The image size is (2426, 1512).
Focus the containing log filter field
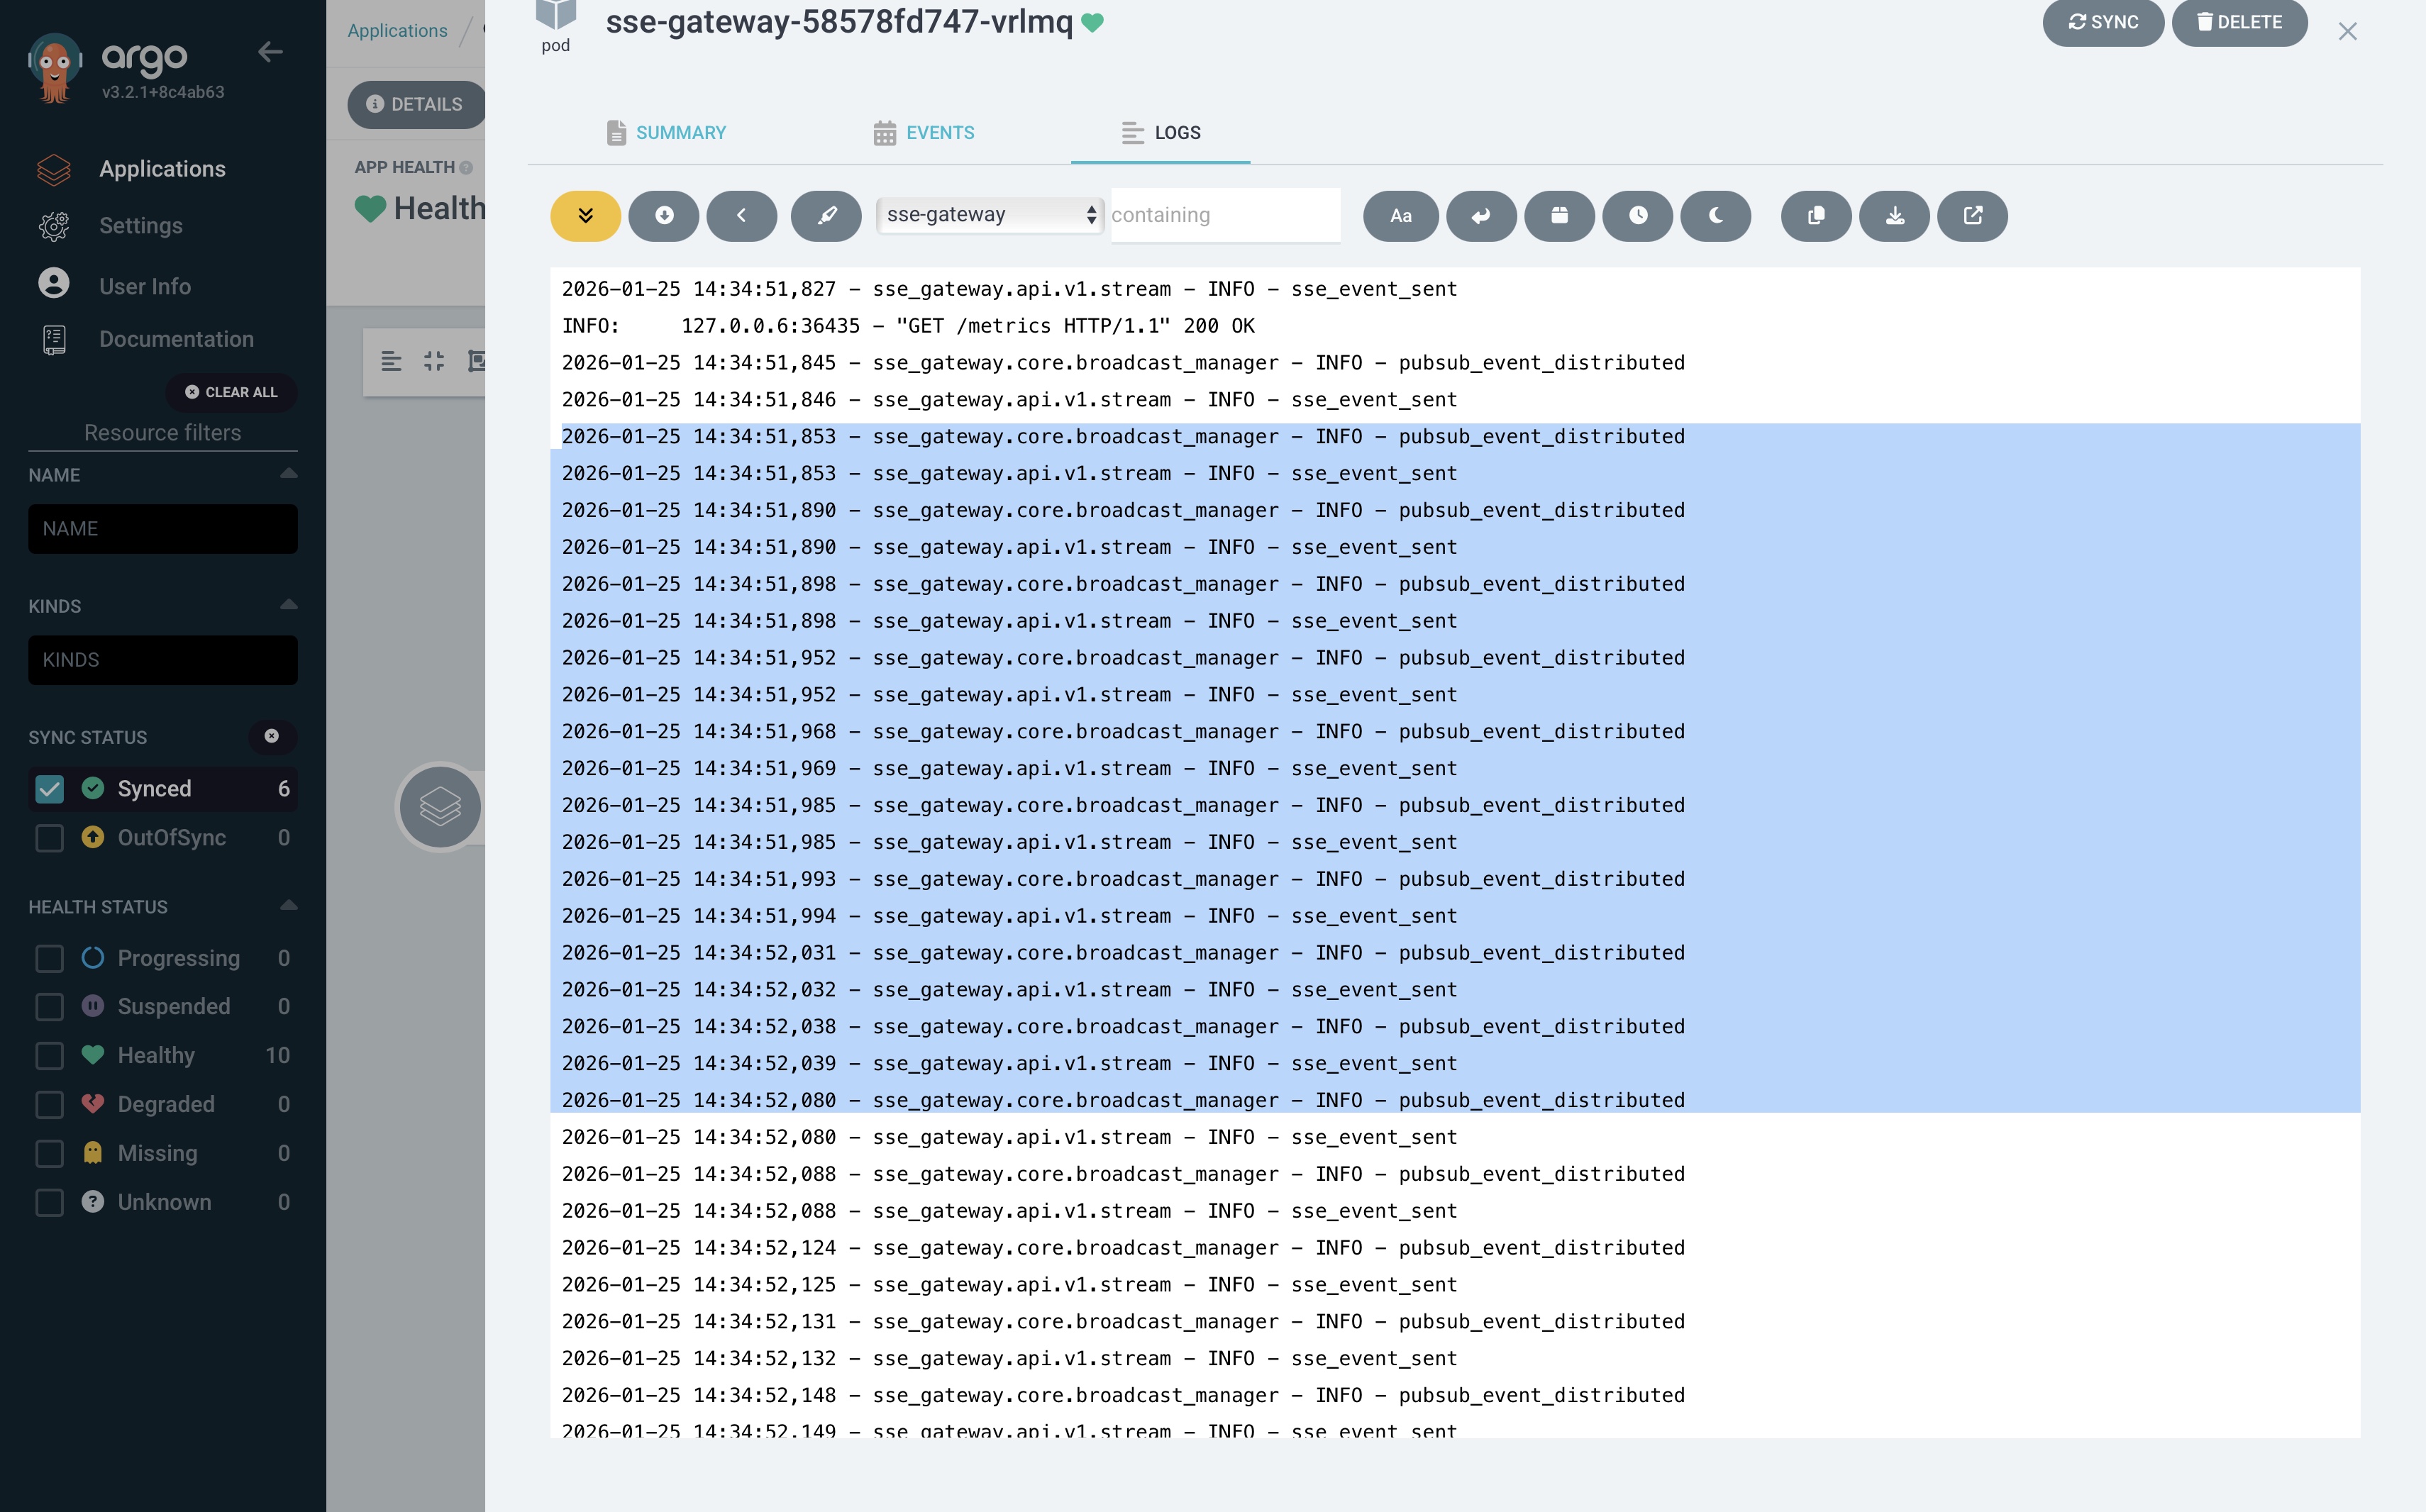(x=1224, y=215)
